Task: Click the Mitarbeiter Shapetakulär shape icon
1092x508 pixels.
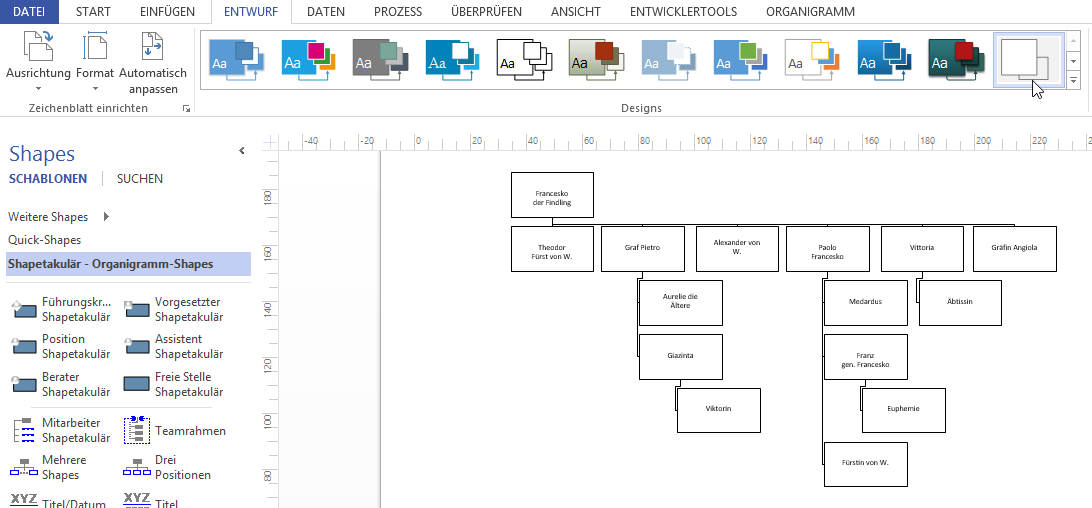Action: pos(25,431)
